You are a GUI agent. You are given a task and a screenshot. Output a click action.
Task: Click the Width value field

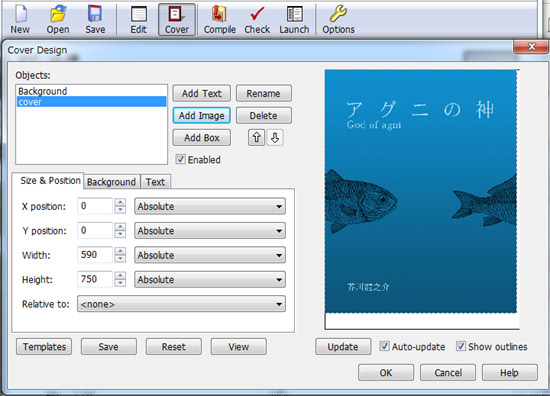click(95, 255)
